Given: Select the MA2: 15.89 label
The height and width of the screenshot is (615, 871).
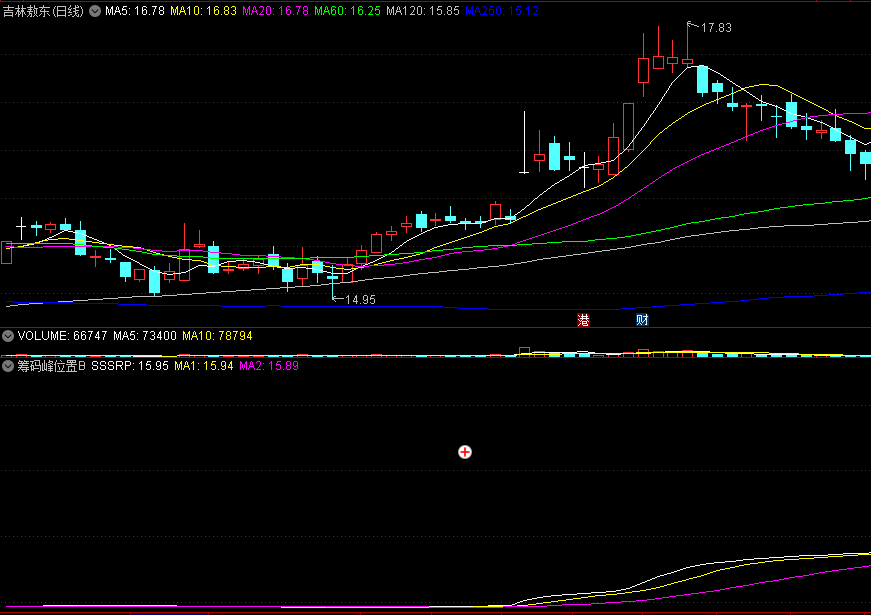Looking at the screenshot, I should point(269,366).
